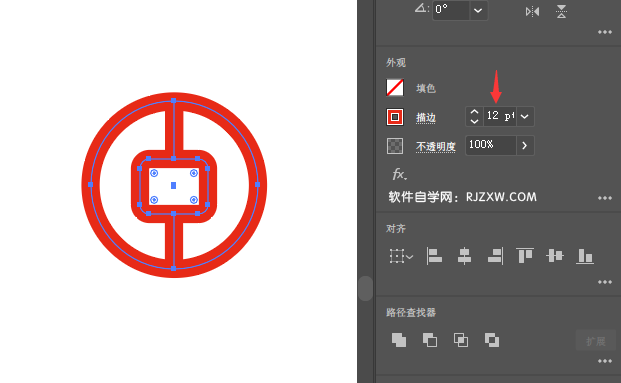Align objects to the left edge

[x=434, y=256]
